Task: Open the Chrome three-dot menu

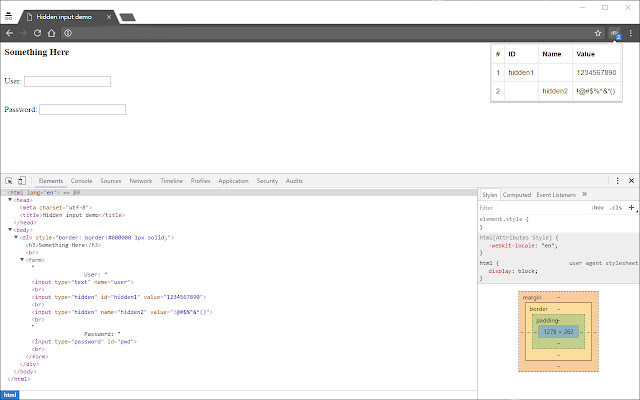Action: (631, 33)
